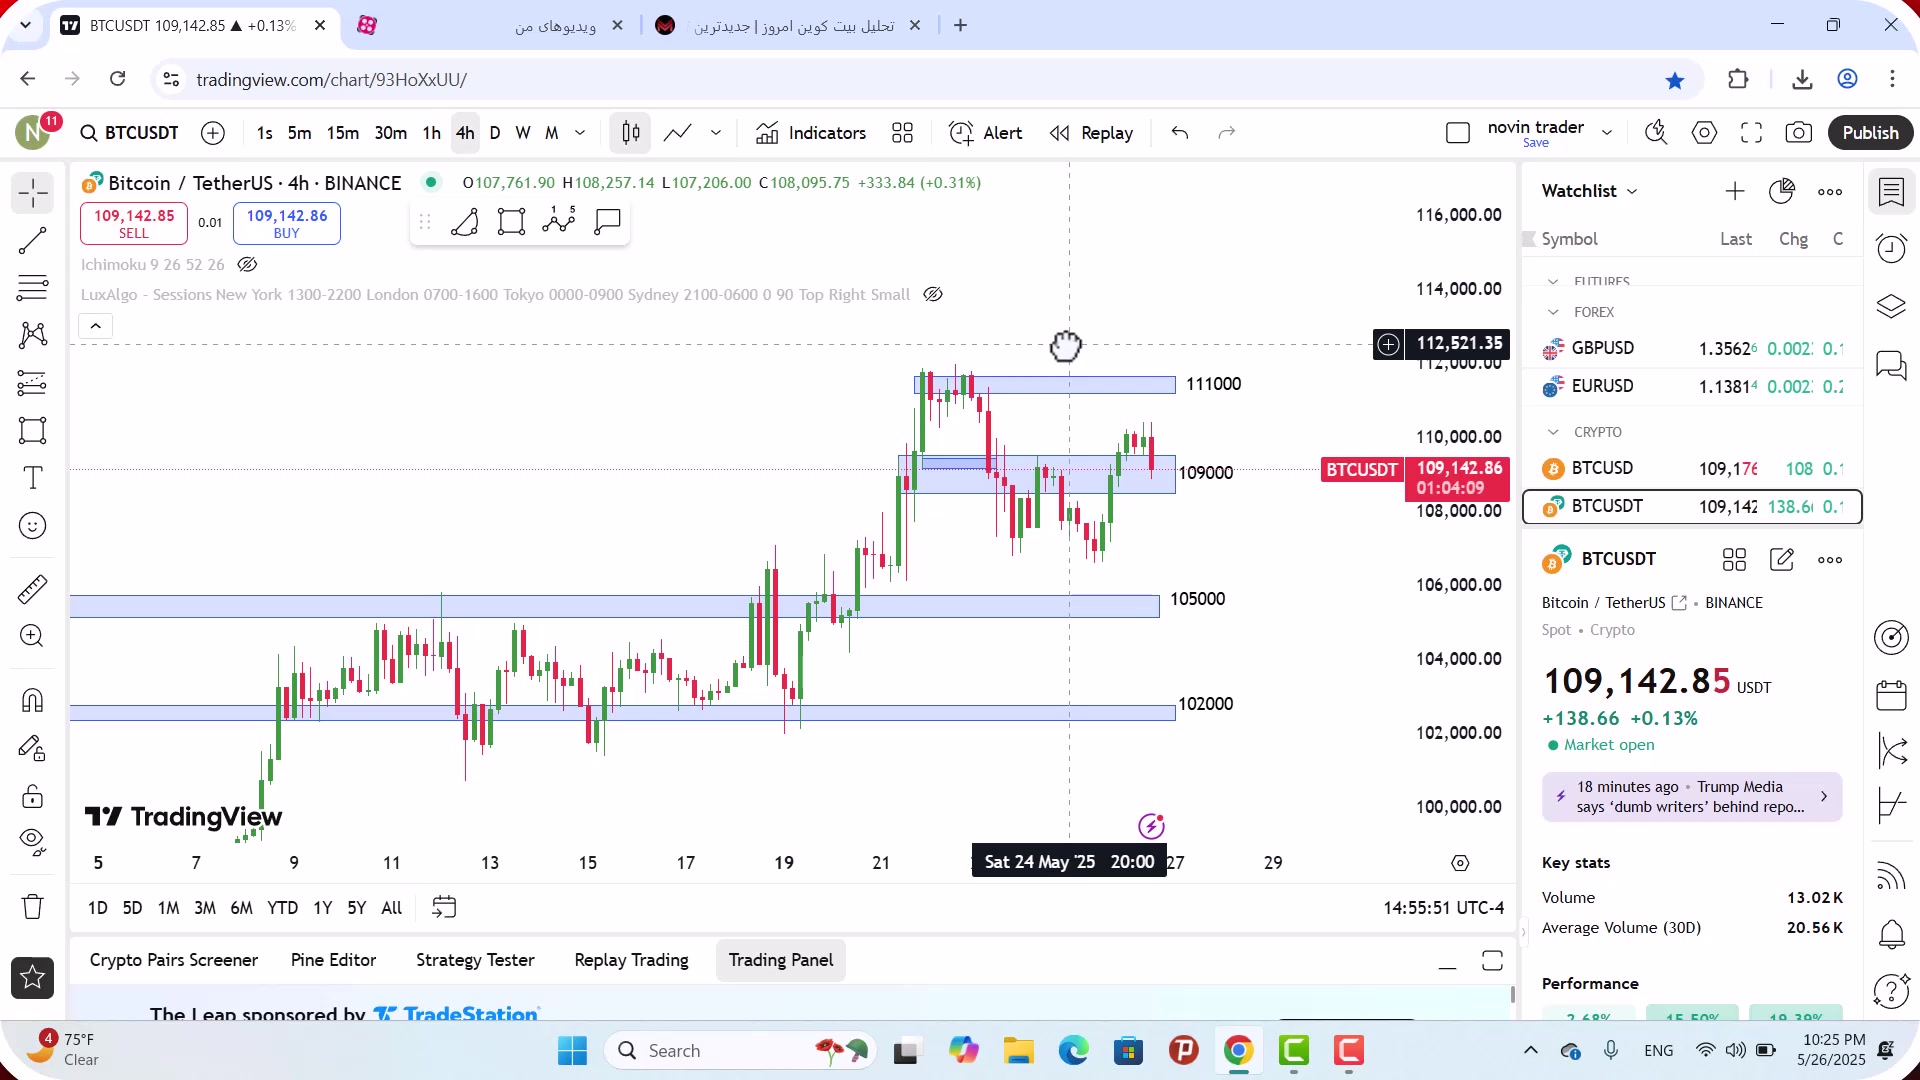Select rectangle in favorites drawing toolbar
This screenshot has width=1920, height=1080.
click(x=511, y=221)
